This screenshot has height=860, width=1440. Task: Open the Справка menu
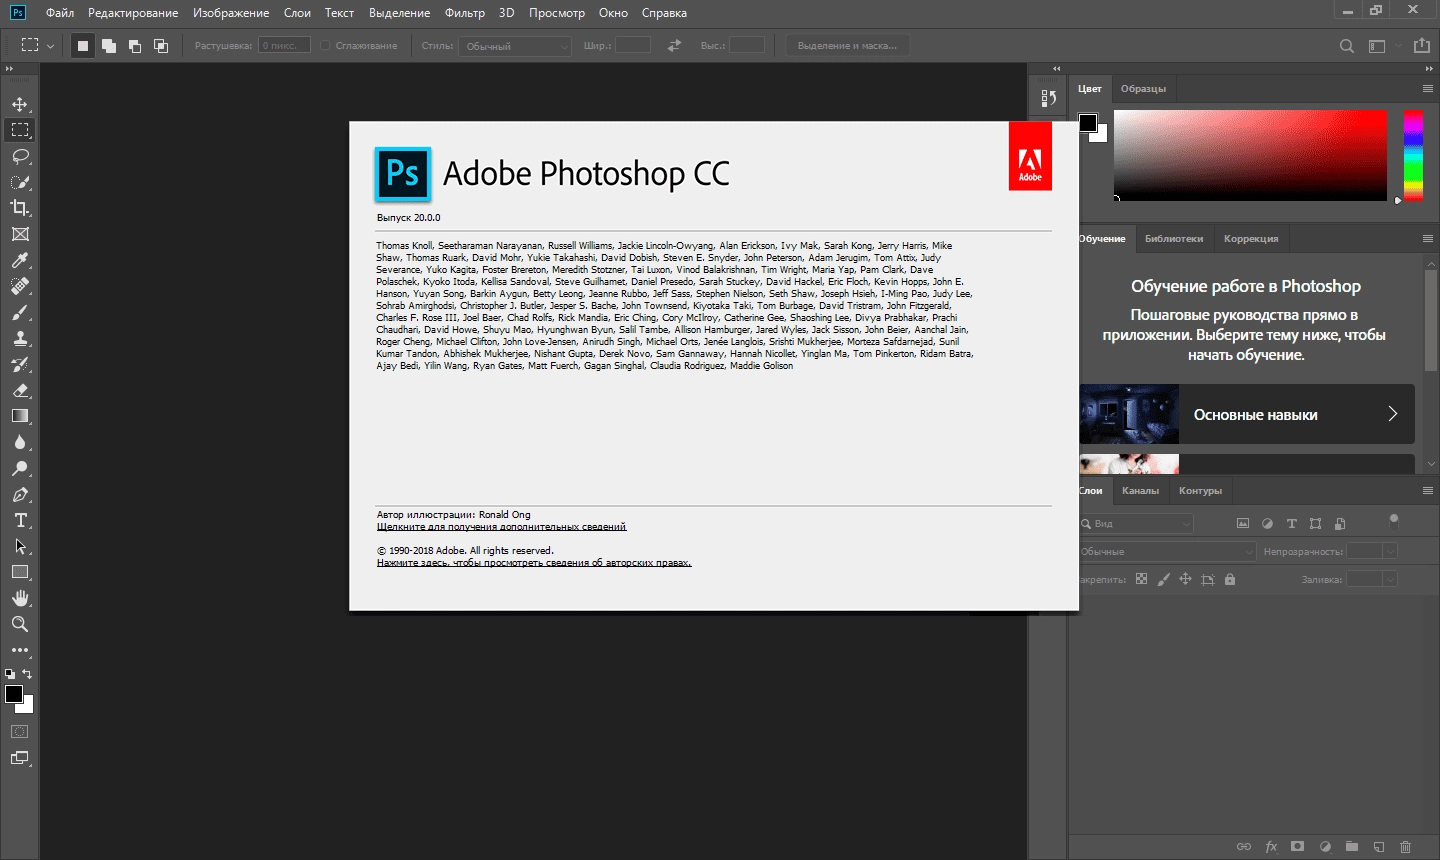pos(664,13)
